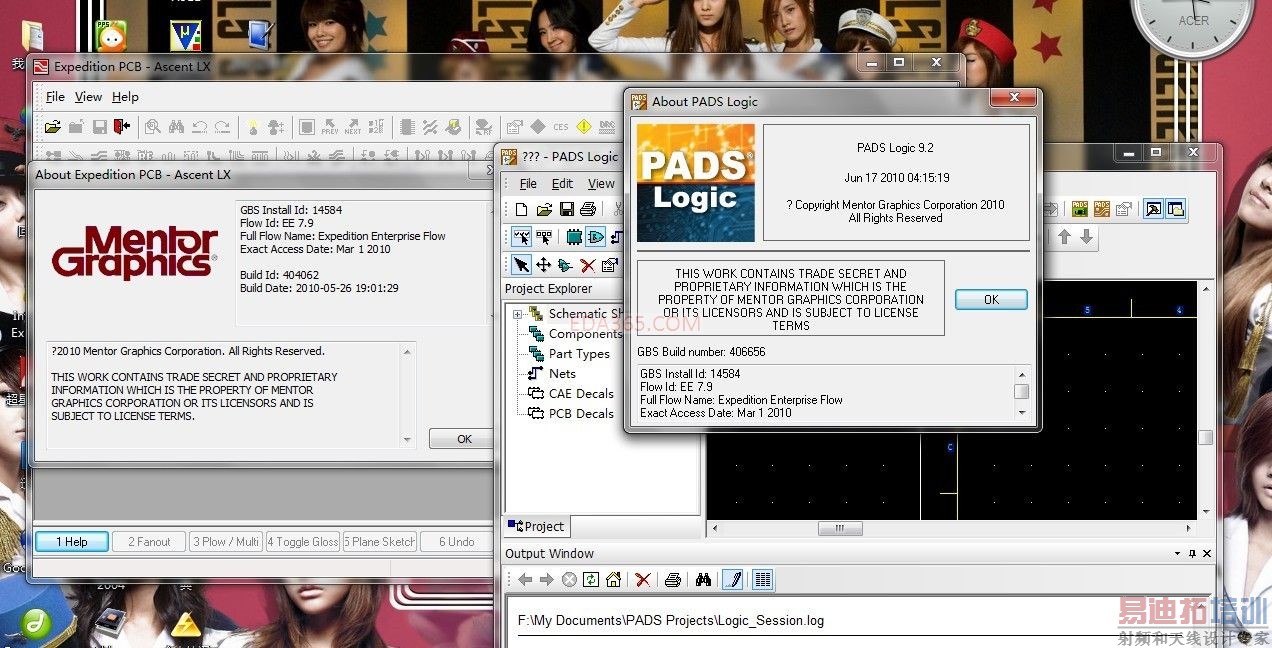This screenshot has height=648, width=1272.
Task: Click OK in About PADS Logic dialog
Action: point(991,299)
